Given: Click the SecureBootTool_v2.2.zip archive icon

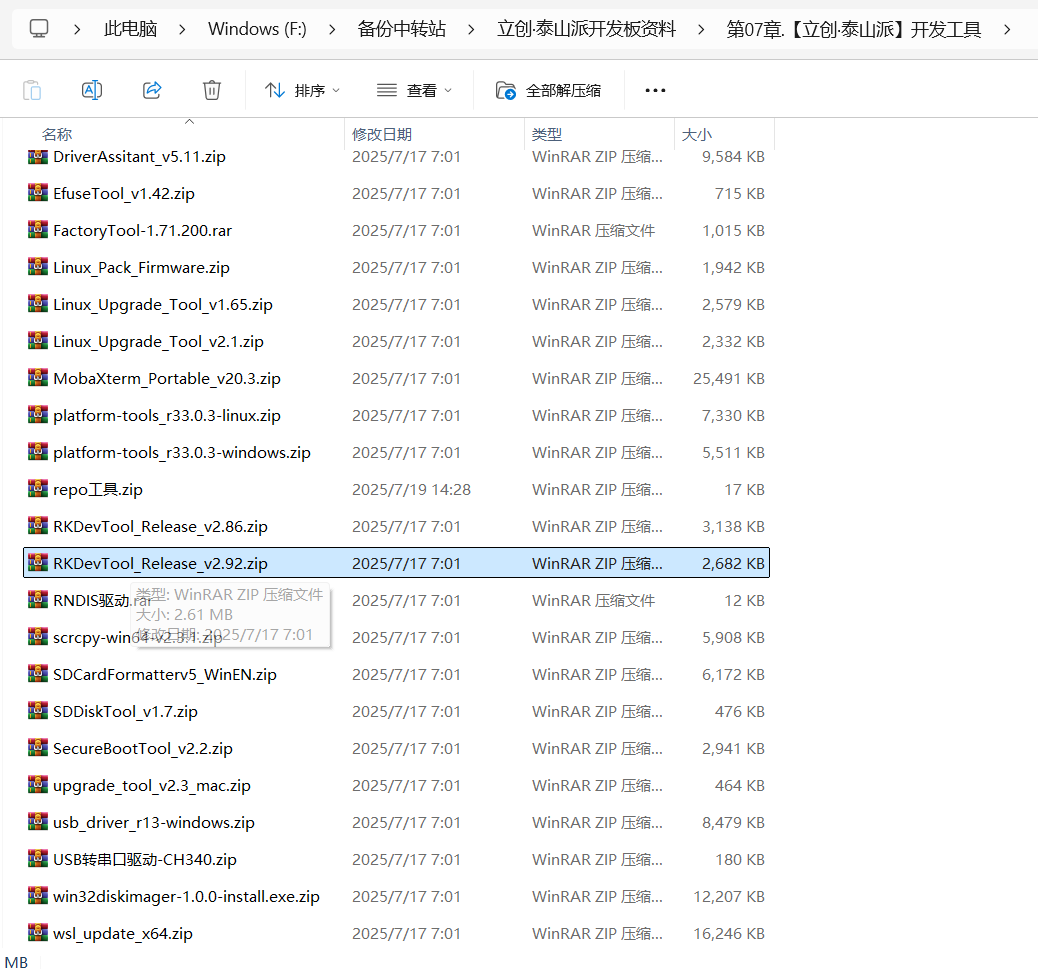Looking at the screenshot, I should tap(38, 749).
